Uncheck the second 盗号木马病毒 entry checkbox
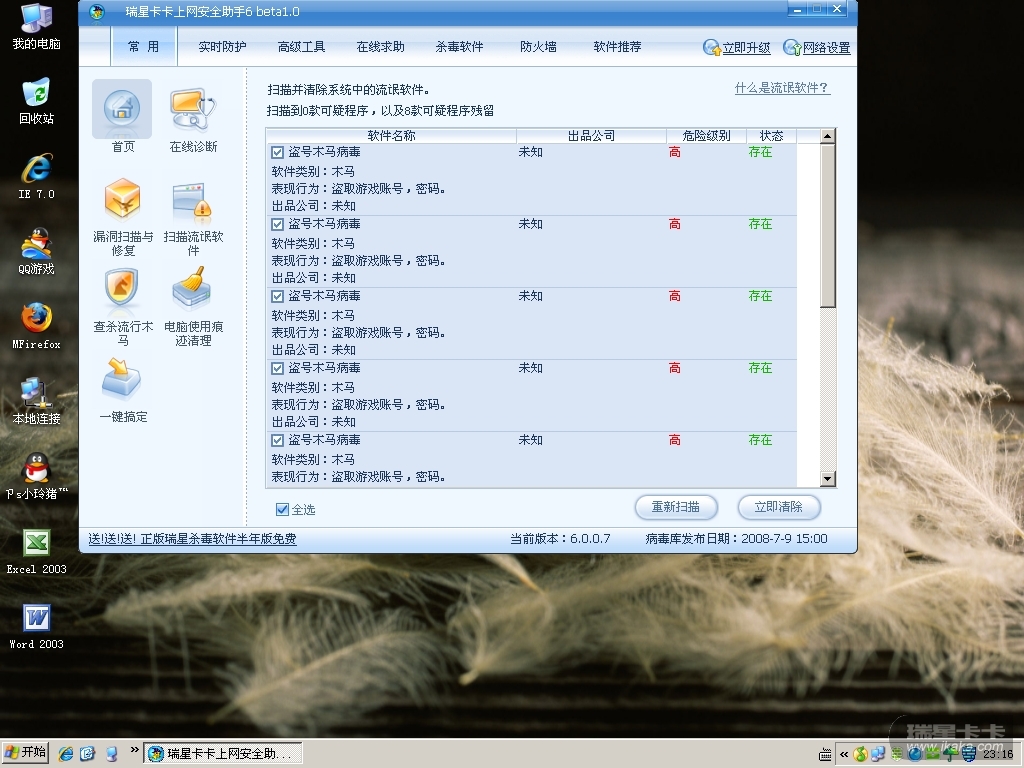Viewport: 1024px width, 768px height. (x=278, y=224)
